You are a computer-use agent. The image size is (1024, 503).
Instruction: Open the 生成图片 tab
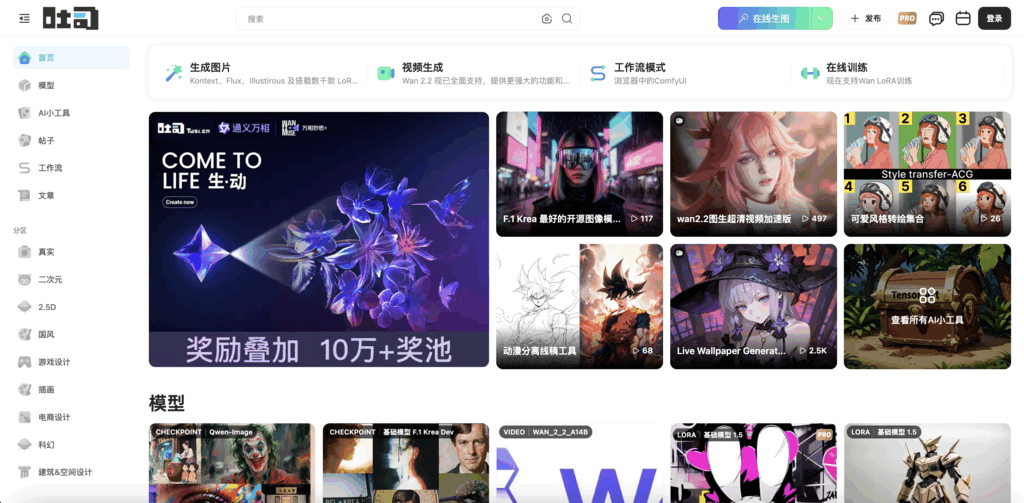[261, 73]
